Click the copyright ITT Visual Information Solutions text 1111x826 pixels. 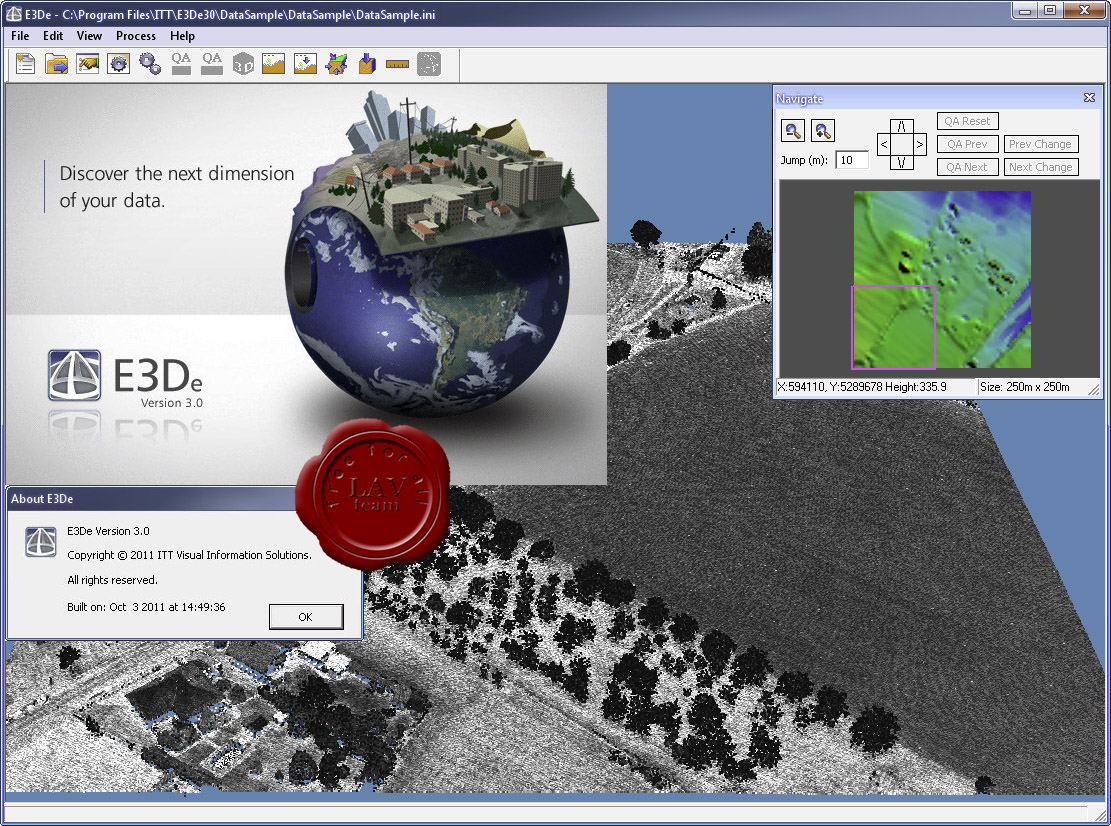(x=189, y=555)
